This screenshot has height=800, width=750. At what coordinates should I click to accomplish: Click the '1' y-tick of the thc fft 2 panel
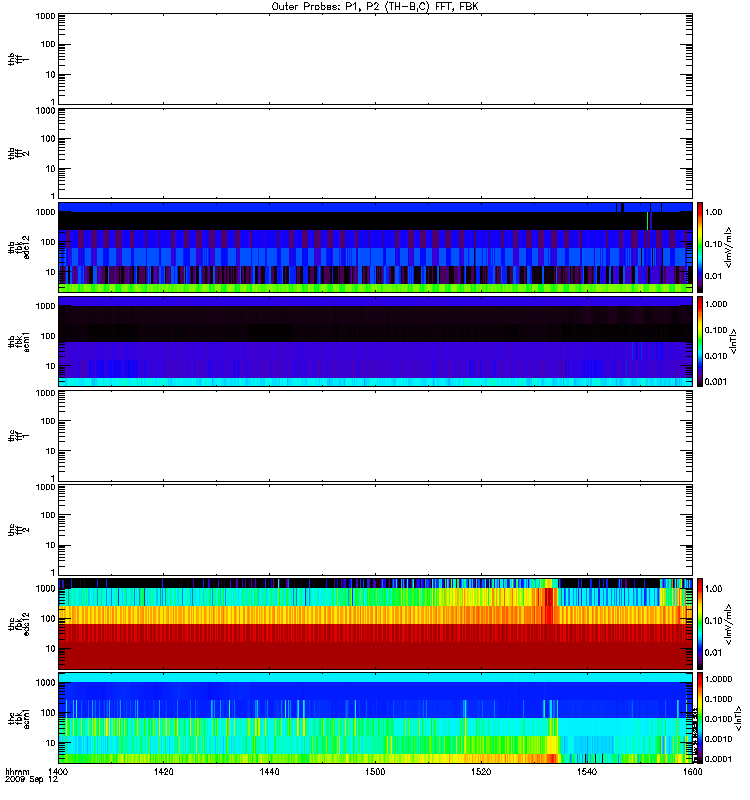(x=53, y=572)
